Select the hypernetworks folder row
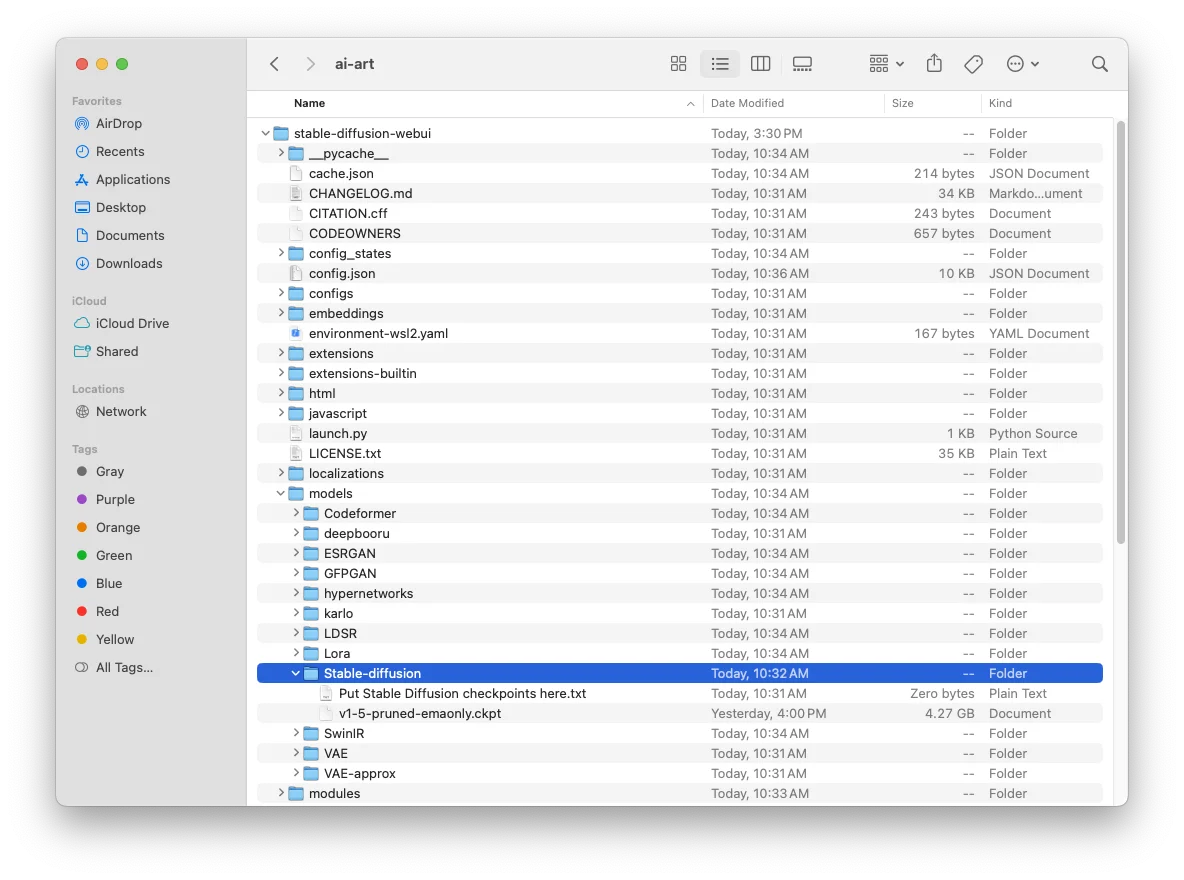 680,593
